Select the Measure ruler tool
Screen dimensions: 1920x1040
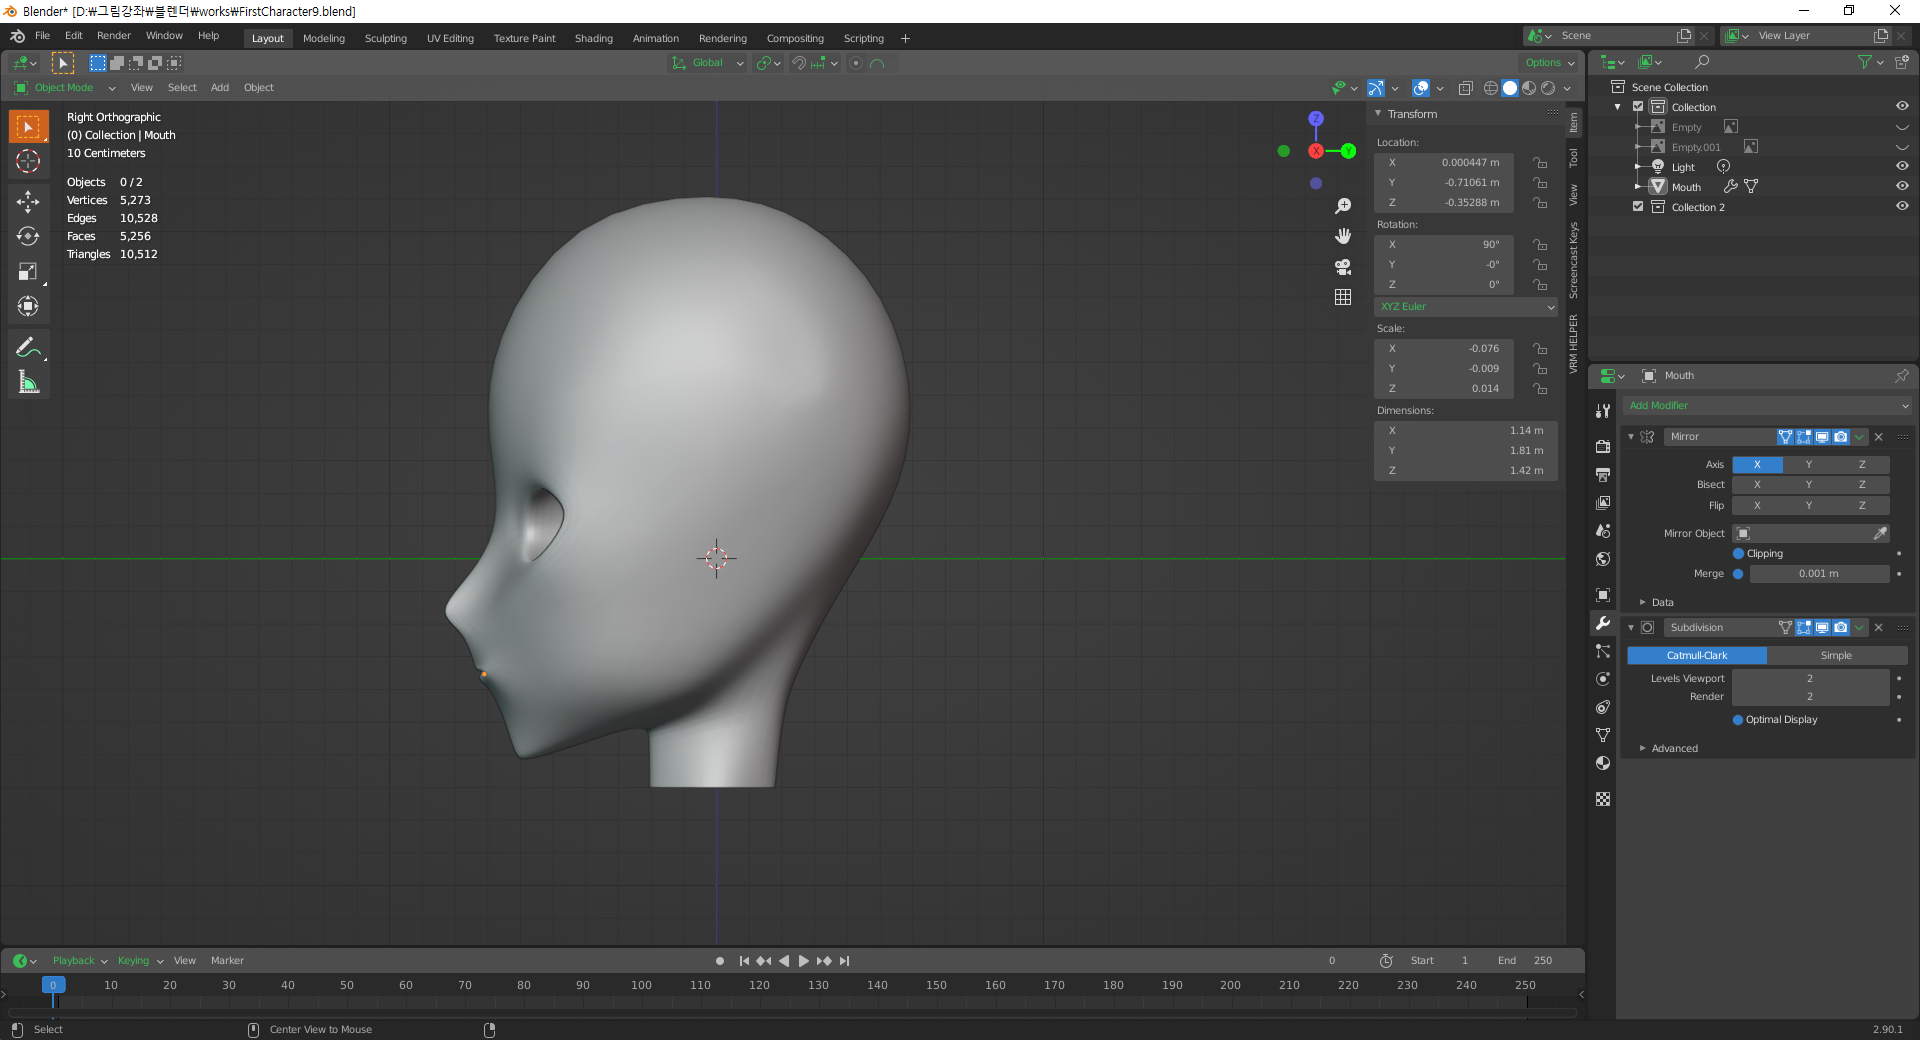click(x=28, y=382)
